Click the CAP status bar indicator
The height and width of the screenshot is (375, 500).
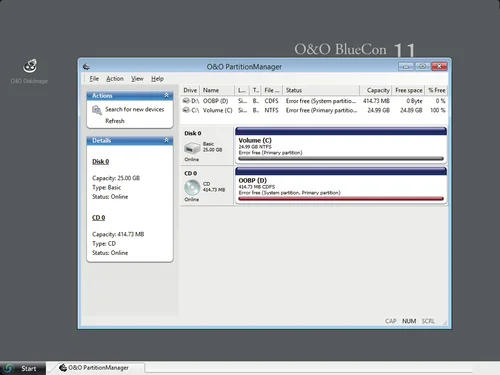tap(390, 321)
